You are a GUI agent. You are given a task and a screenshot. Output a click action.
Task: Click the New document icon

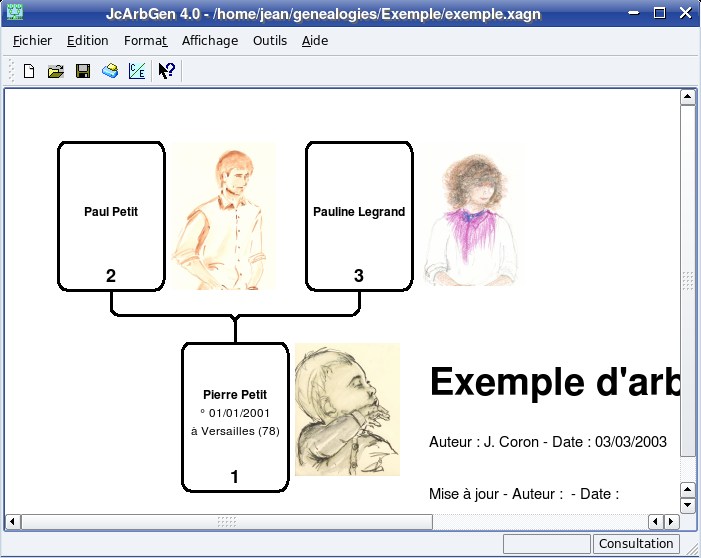click(29, 71)
